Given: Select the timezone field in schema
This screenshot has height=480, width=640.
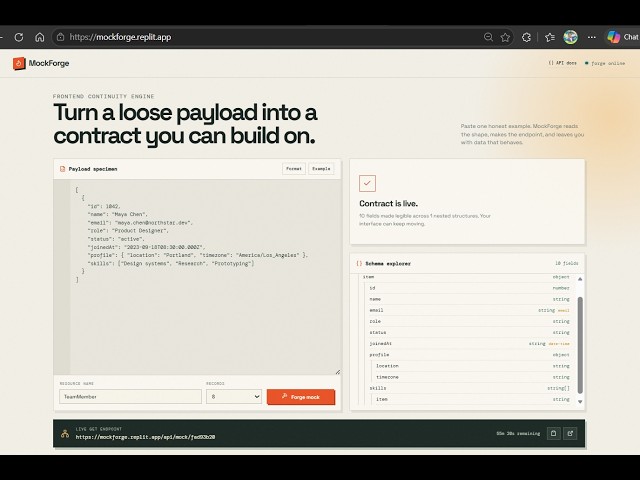Looking at the screenshot, I should pos(473,377).
